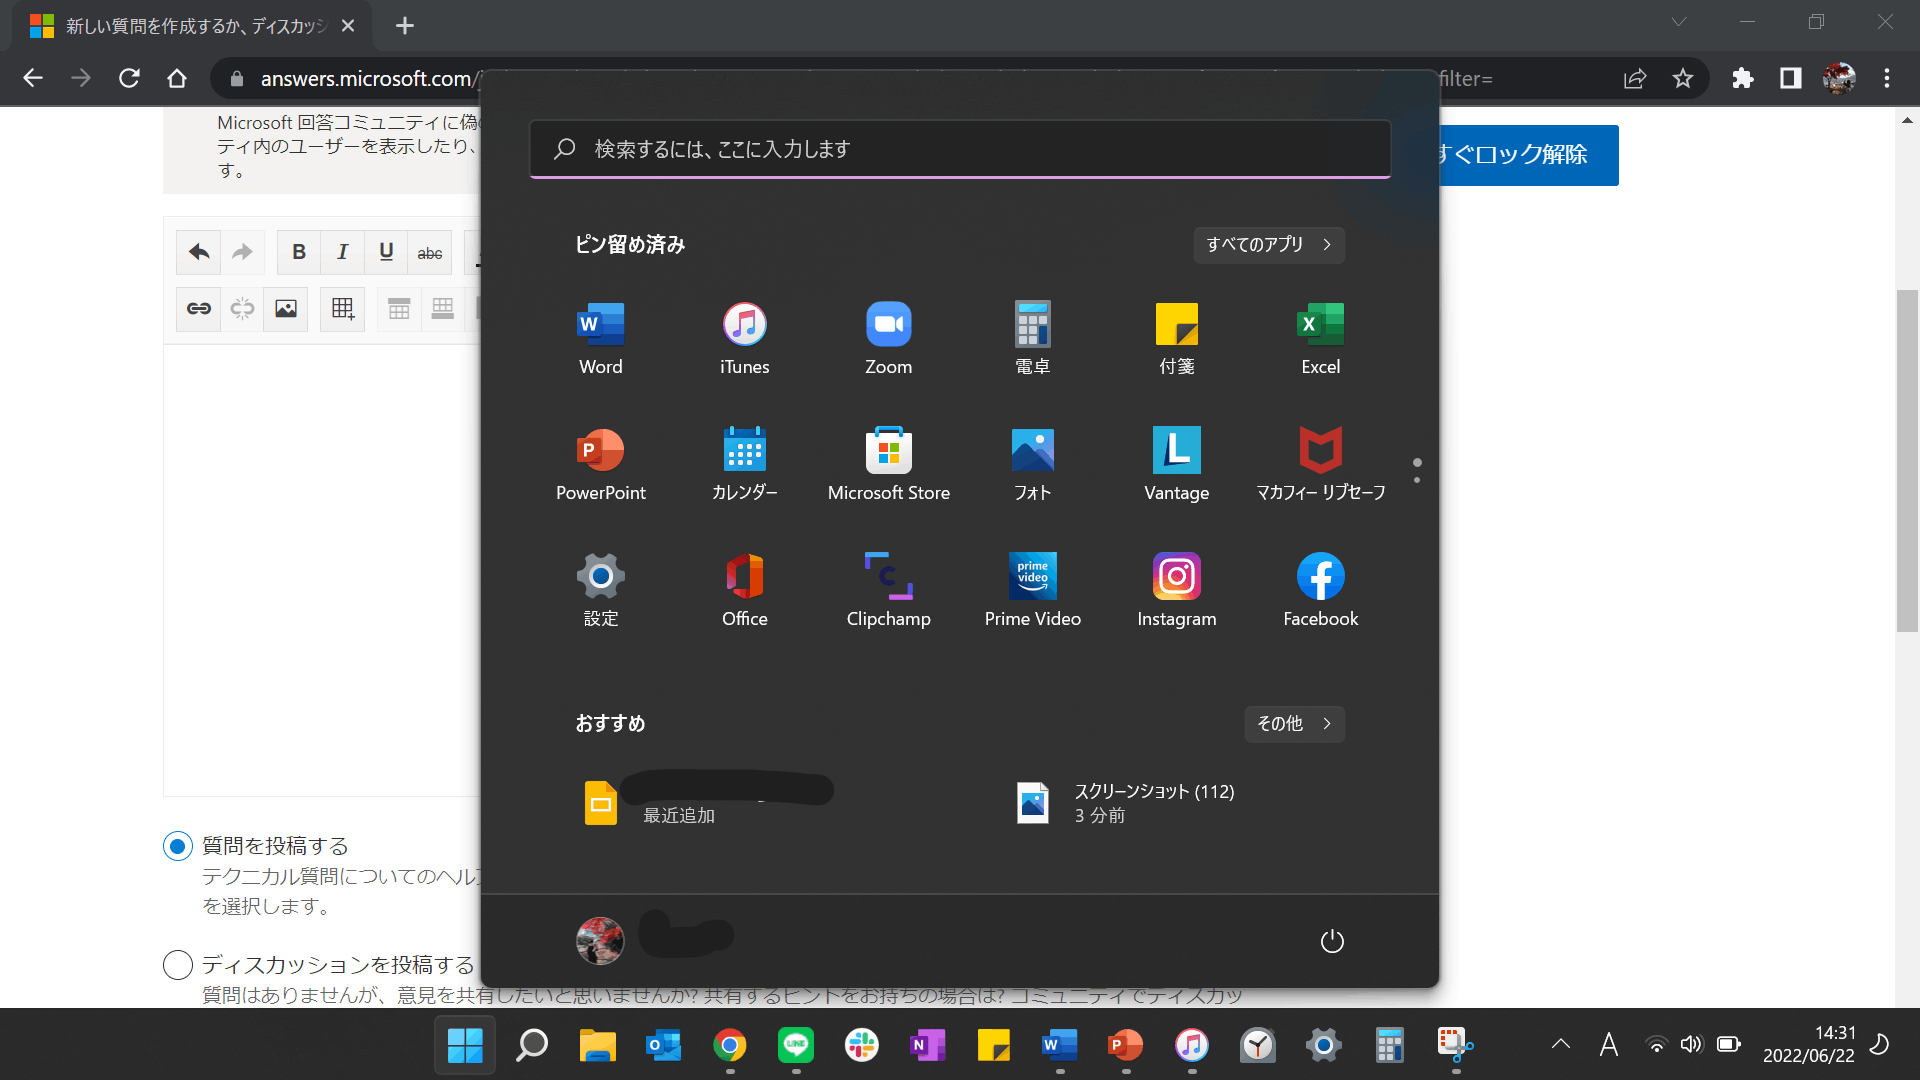1920x1080 pixels.
Task: Expand the すべてのアプリ list
Action: [x=1268, y=245]
